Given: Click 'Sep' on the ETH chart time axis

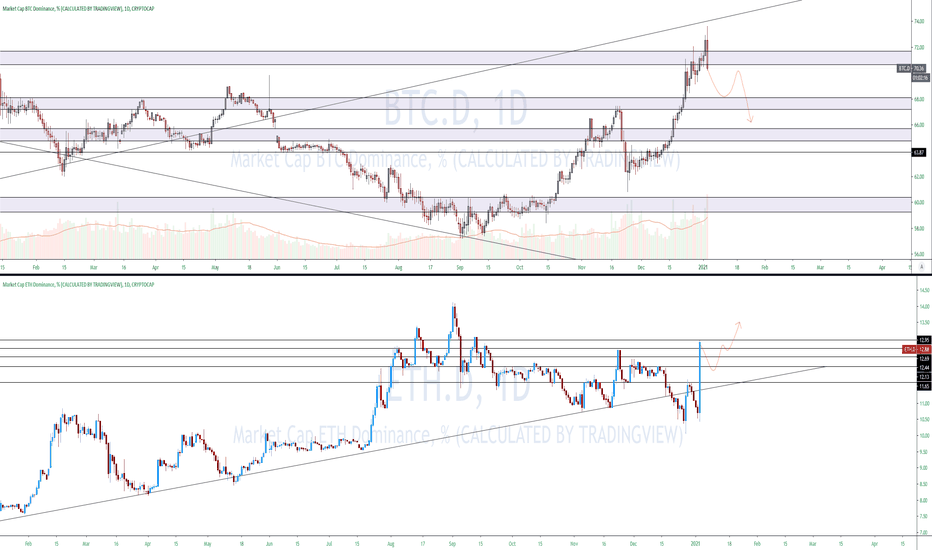Looking at the screenshot, I should [452, 543].
